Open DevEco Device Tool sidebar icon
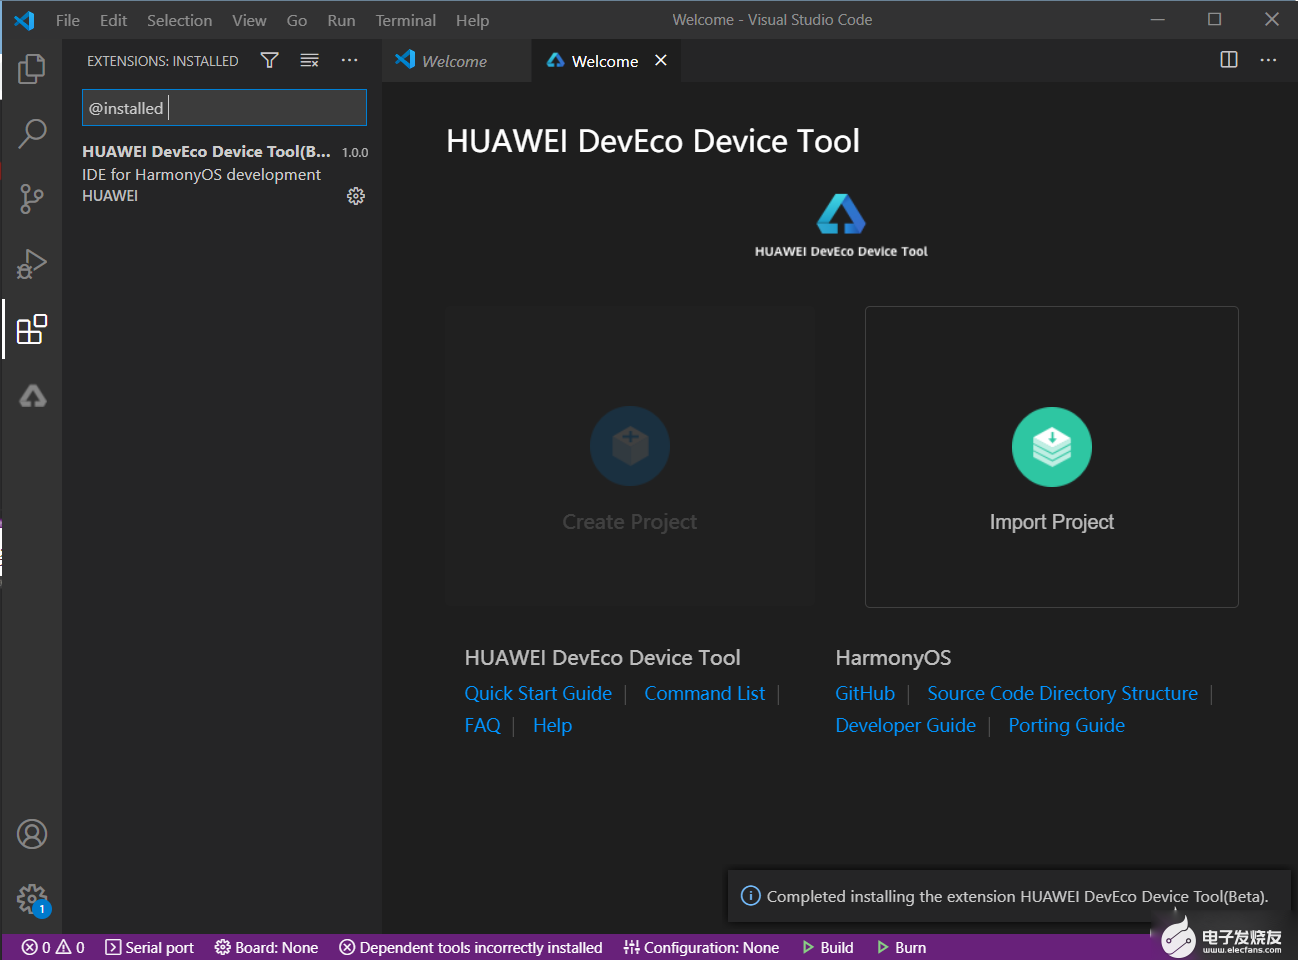Screen dimensions: 1298x960 32,396
